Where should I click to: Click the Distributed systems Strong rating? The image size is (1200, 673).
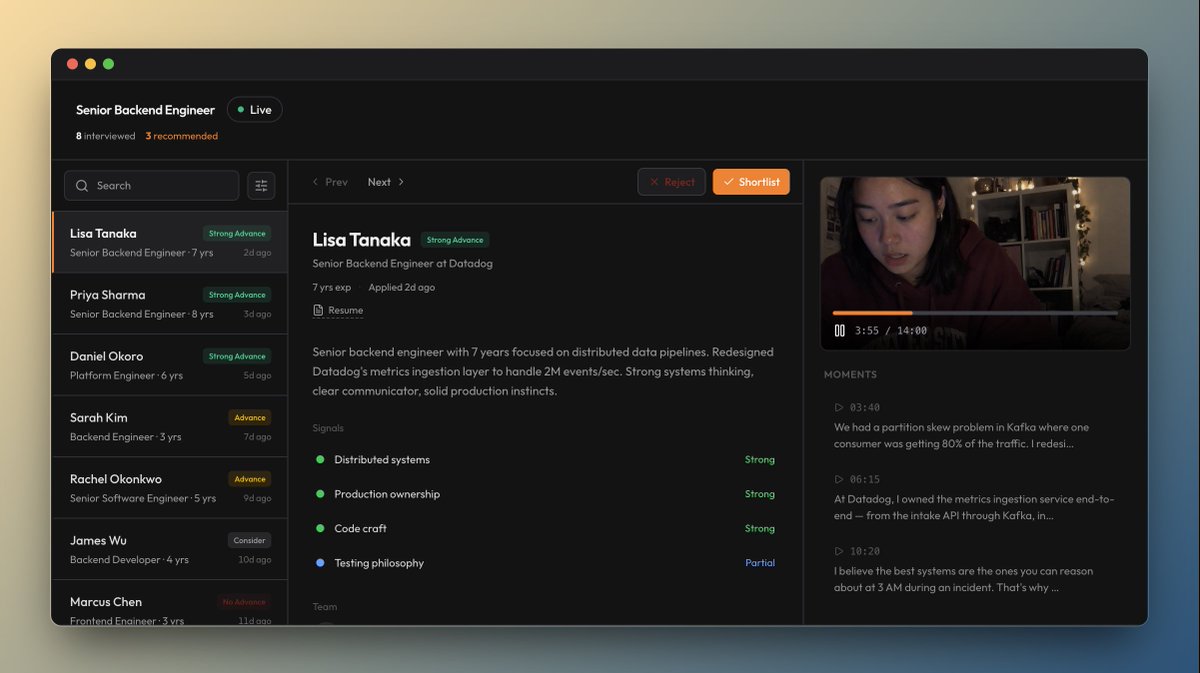click(760, 460)
